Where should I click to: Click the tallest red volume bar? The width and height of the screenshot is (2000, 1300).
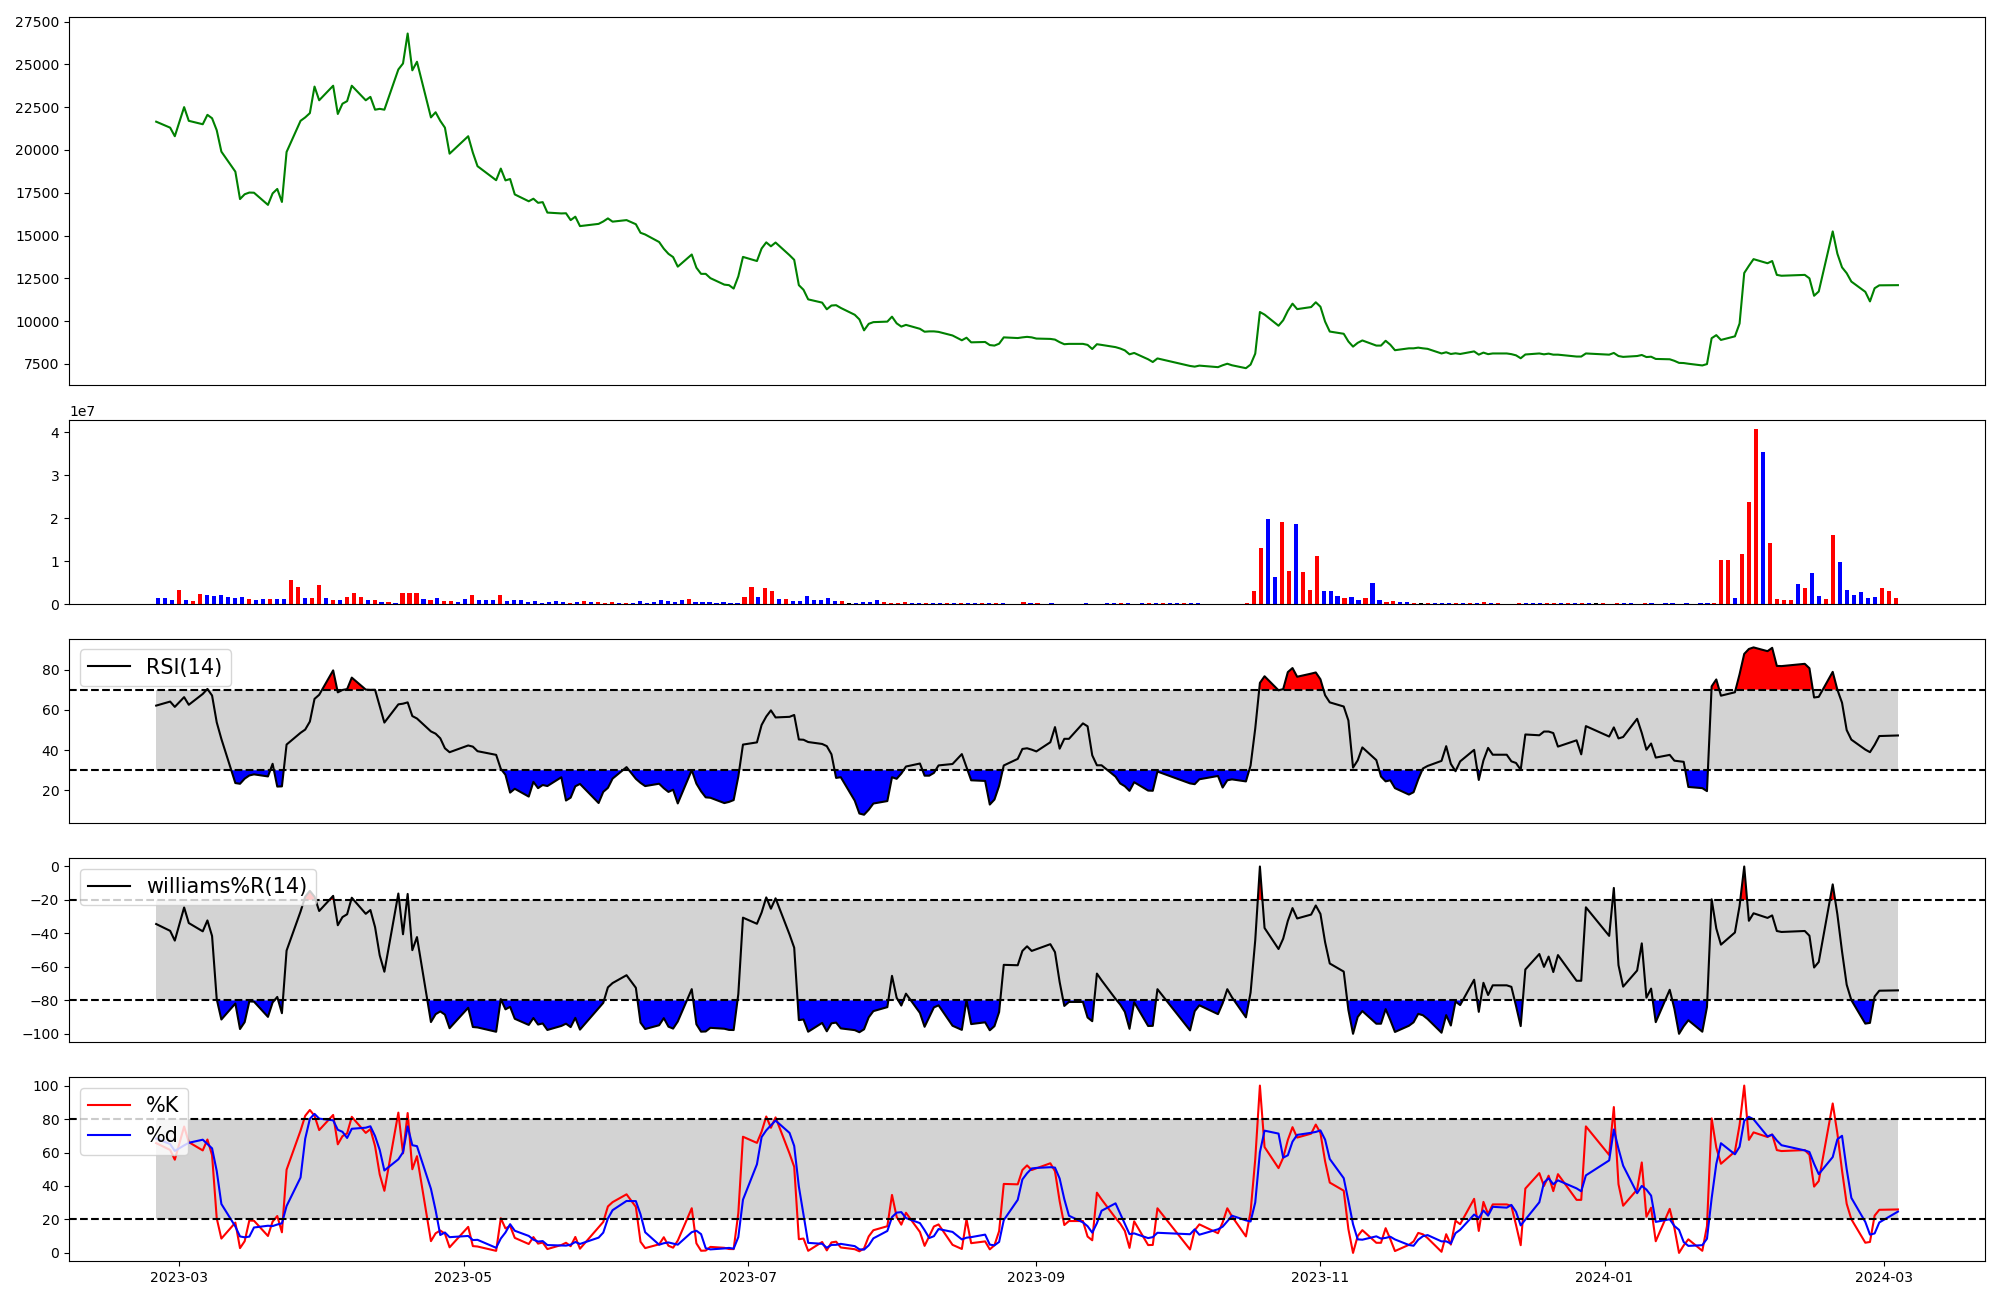[1756, 516]
